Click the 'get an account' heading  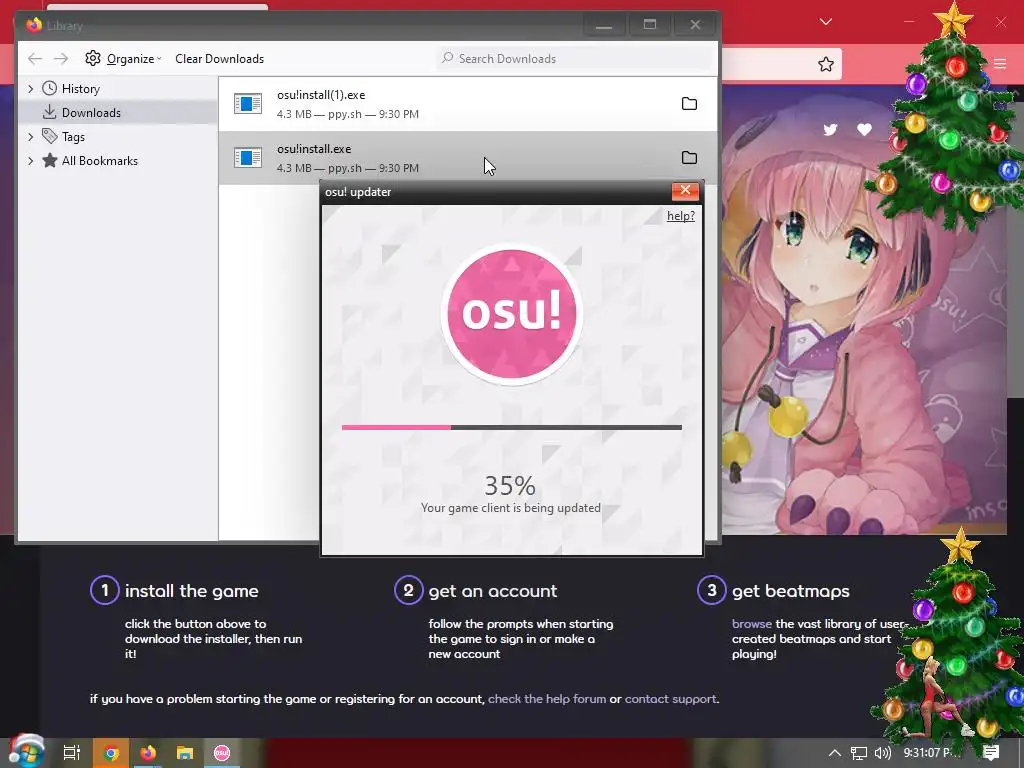pyautogui.click(x=493, y=591)
